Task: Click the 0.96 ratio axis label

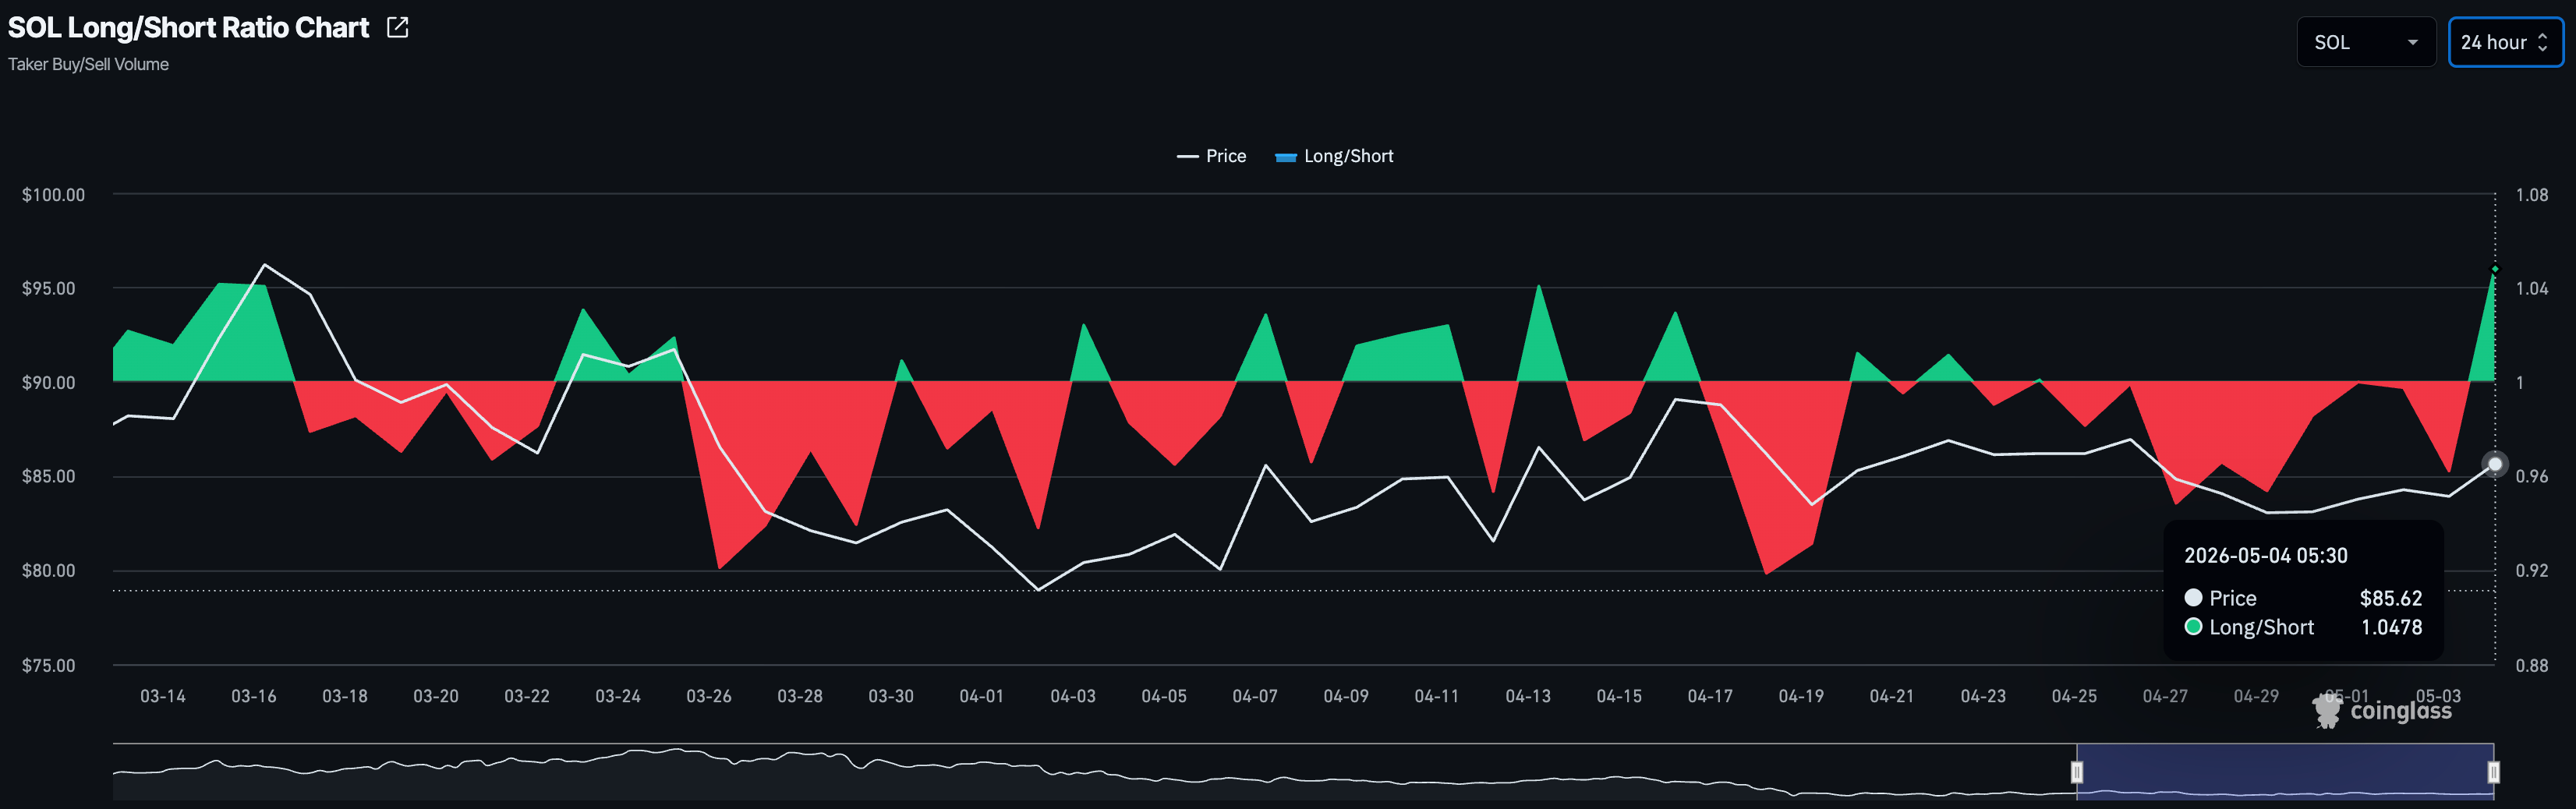Action: [2532, 476]
